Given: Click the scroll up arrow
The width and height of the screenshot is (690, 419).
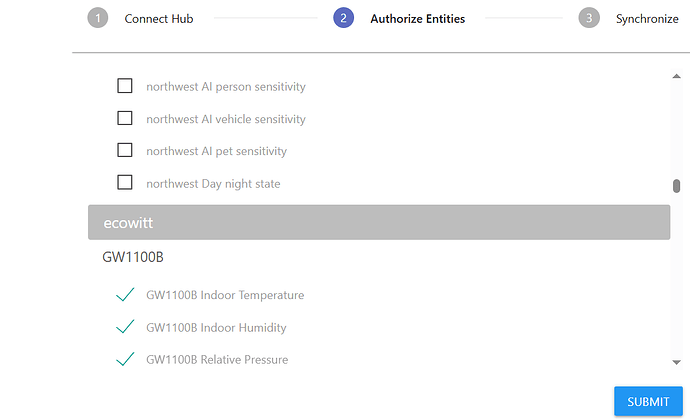Looking at the screenshot, I should (x=677, y=76).
